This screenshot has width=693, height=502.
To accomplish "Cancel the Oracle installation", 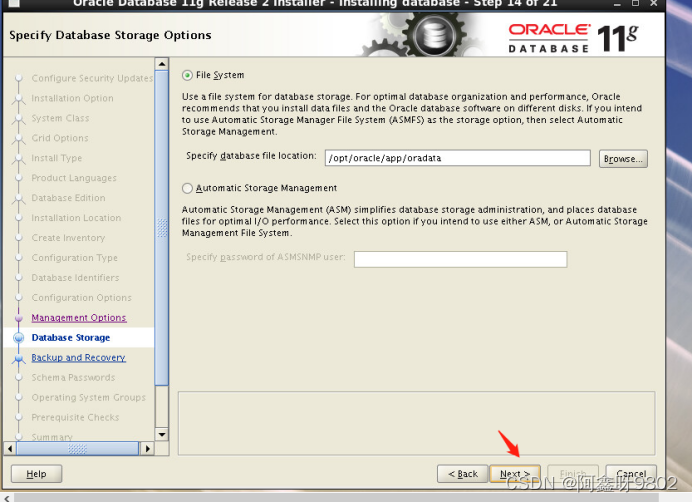I will pyautogui.click(x=631, y=474).
